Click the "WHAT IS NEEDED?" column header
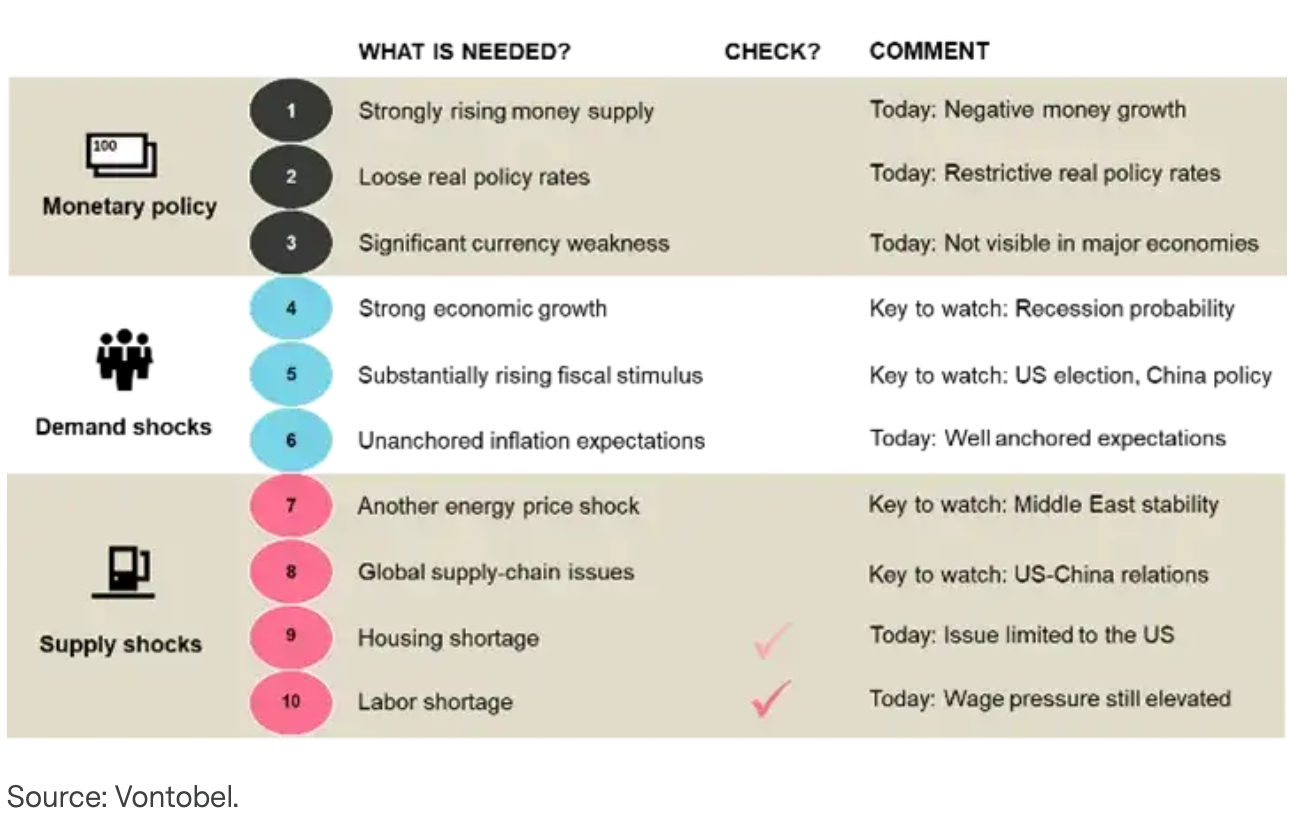Image resolution: width=1312 pixels, height=818 pixels. 464,52
